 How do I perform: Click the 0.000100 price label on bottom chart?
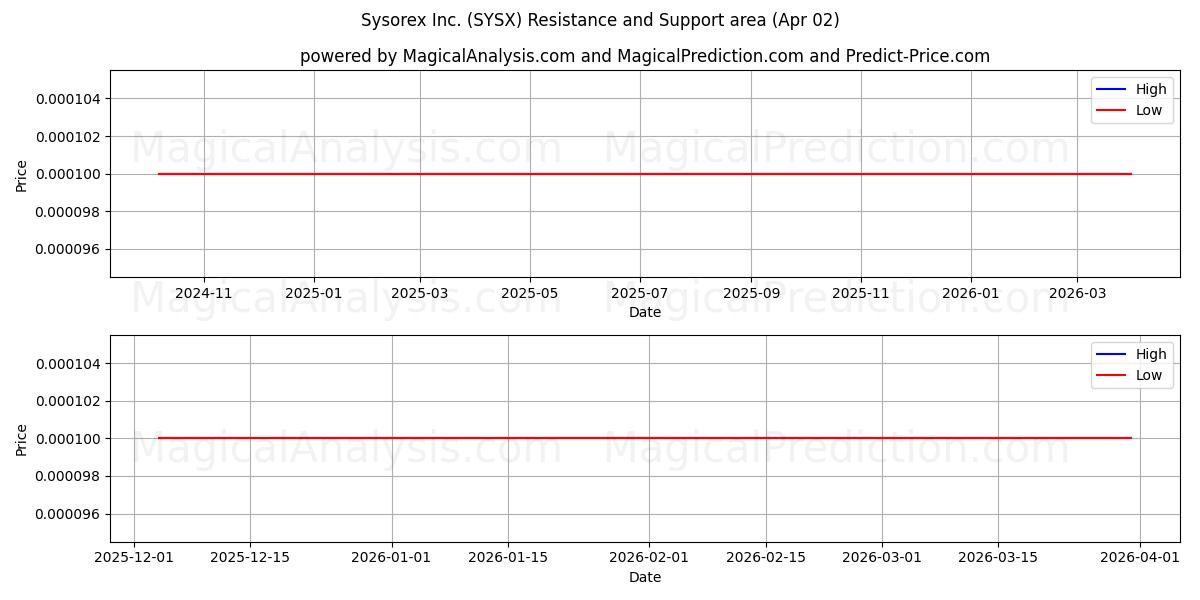68,439
